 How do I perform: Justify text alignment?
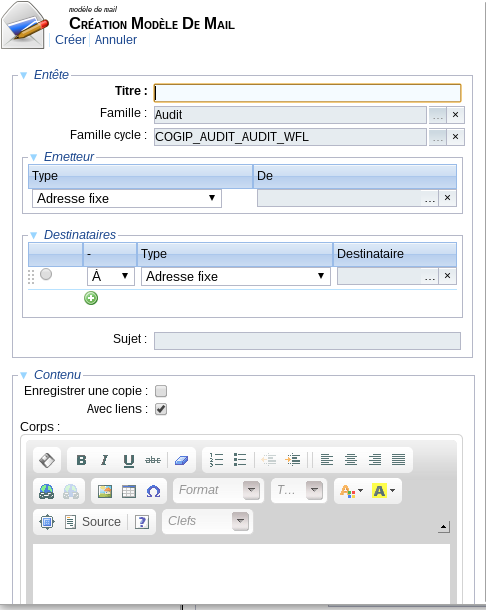tap(398, 460)
